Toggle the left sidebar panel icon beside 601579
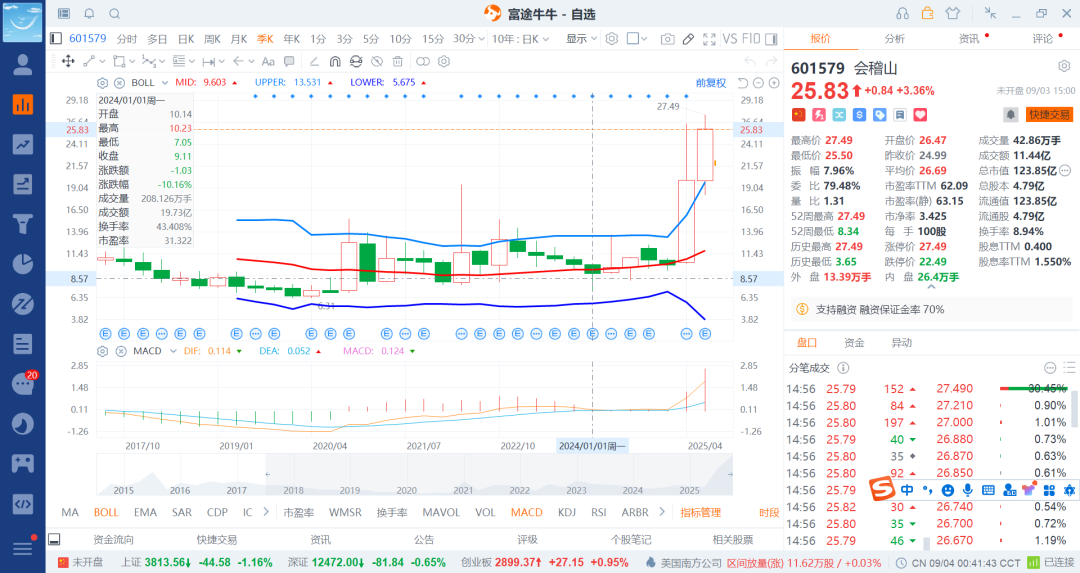This screenshot has width=1080, height=573. 56,39
